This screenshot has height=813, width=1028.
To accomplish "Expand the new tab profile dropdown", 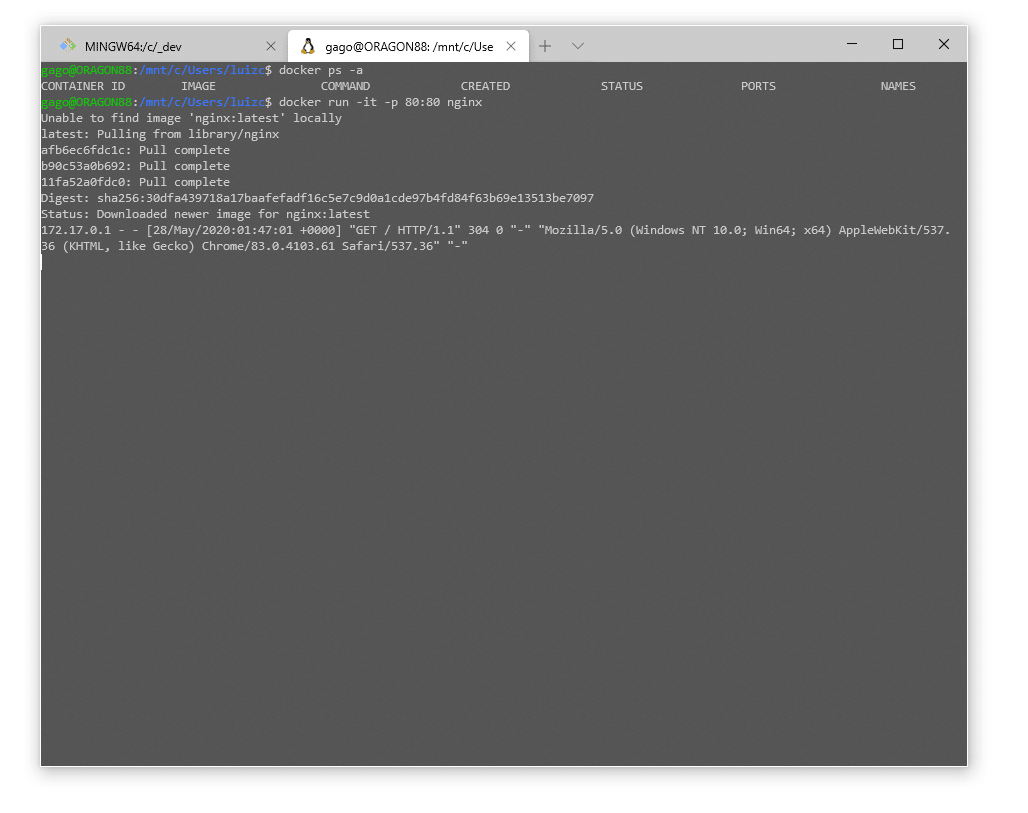I will [x=578, y=46].
